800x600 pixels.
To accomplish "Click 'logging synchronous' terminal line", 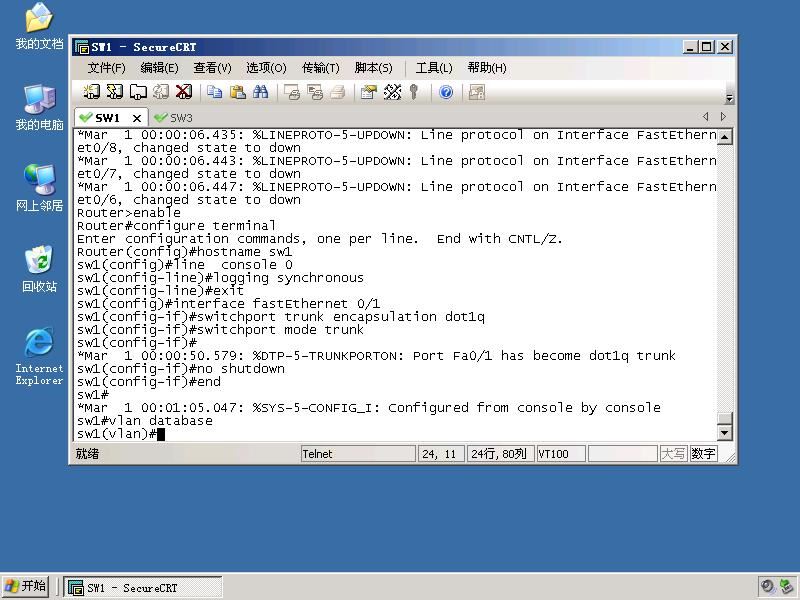I will point(220,278).
